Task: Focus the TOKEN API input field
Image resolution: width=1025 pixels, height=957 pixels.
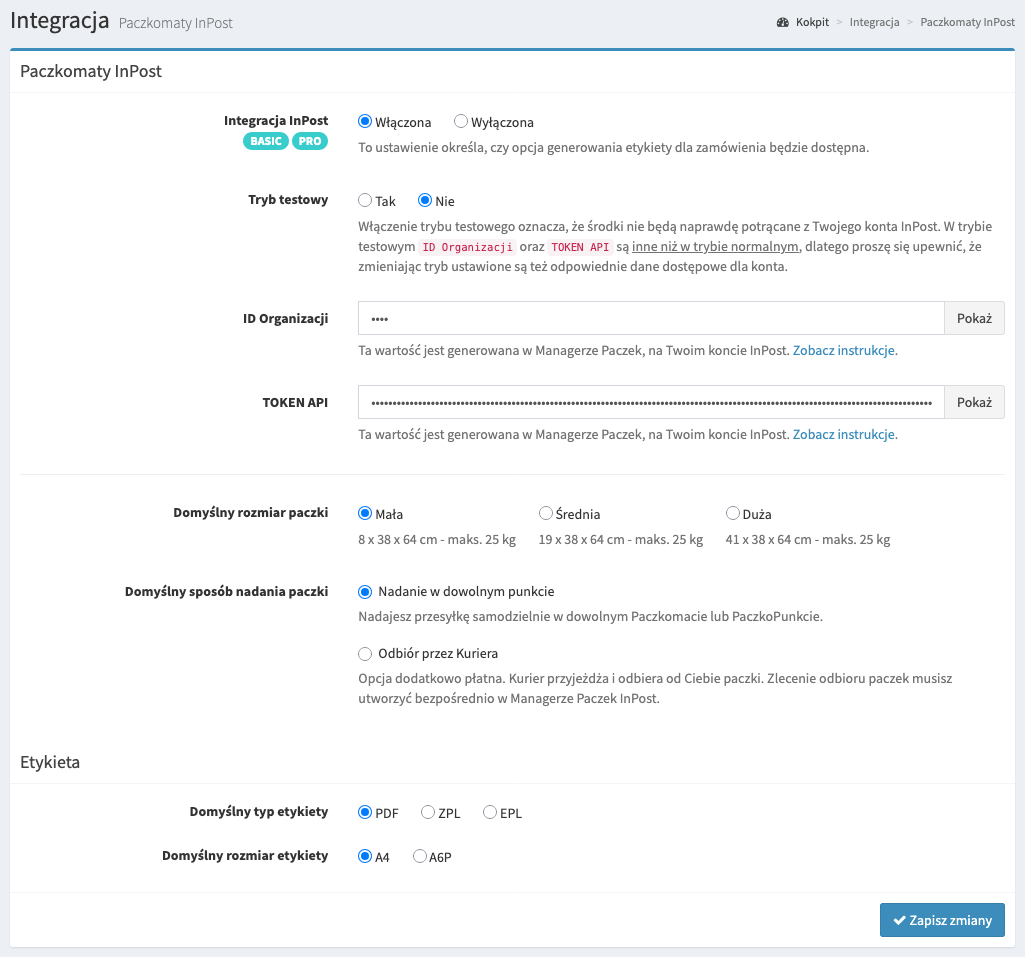Action: point(650,403)
